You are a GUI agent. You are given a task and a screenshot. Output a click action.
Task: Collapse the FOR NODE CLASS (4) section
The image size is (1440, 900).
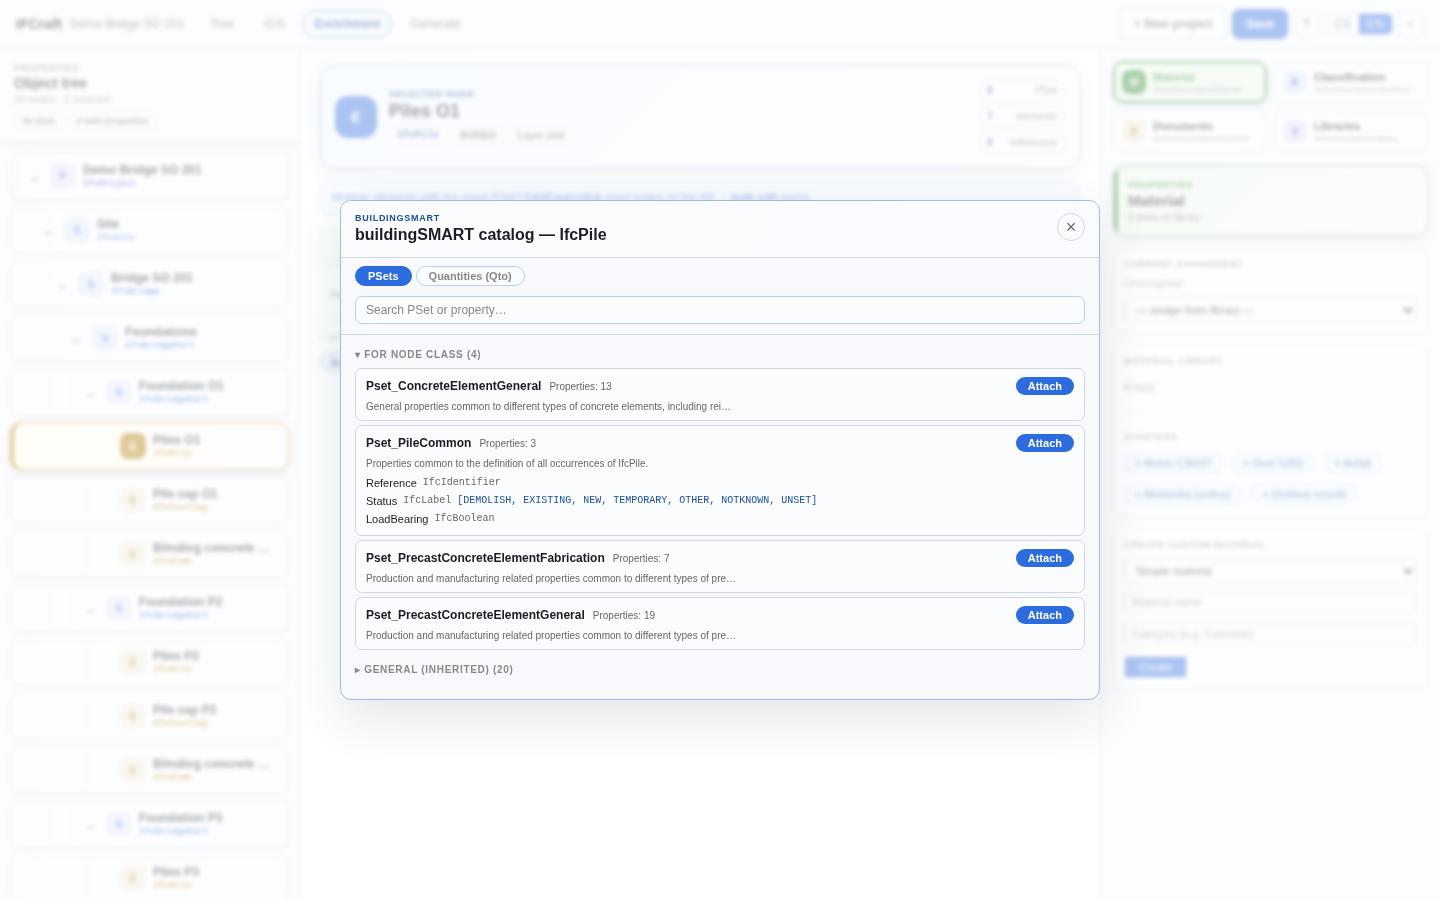click(418, 354)
